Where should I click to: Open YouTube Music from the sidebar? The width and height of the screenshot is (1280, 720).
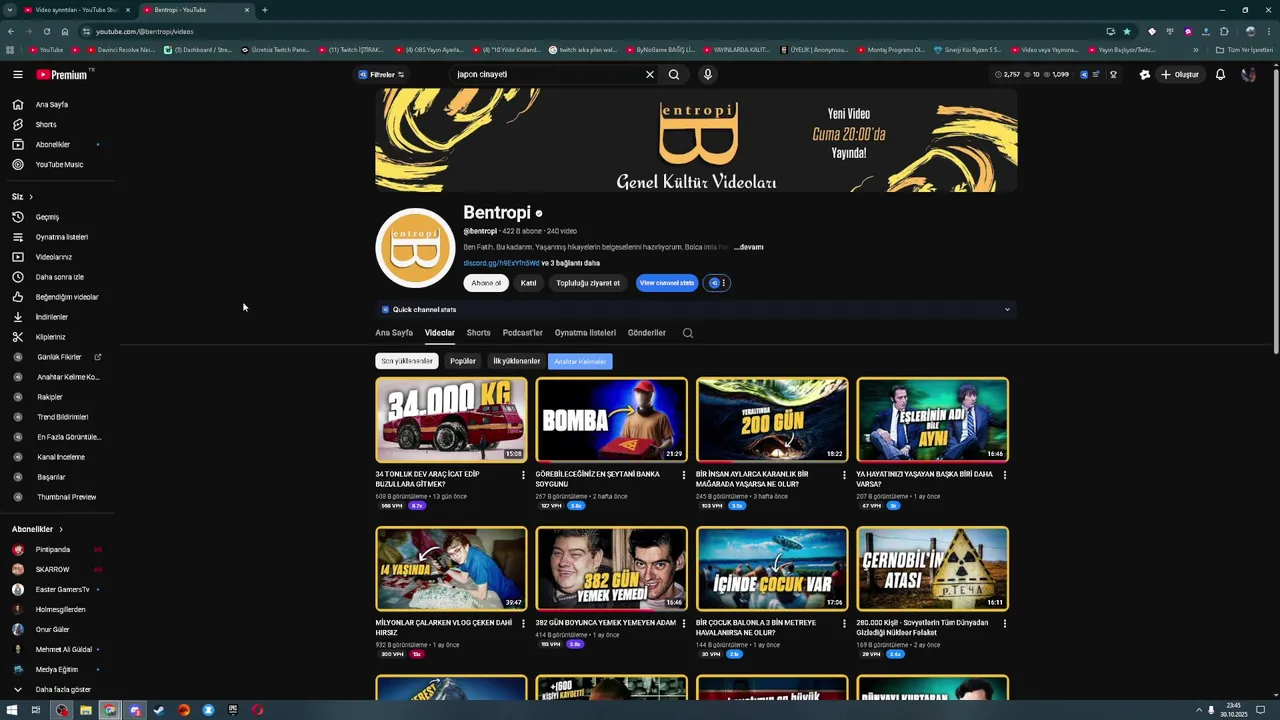(59, 165)
